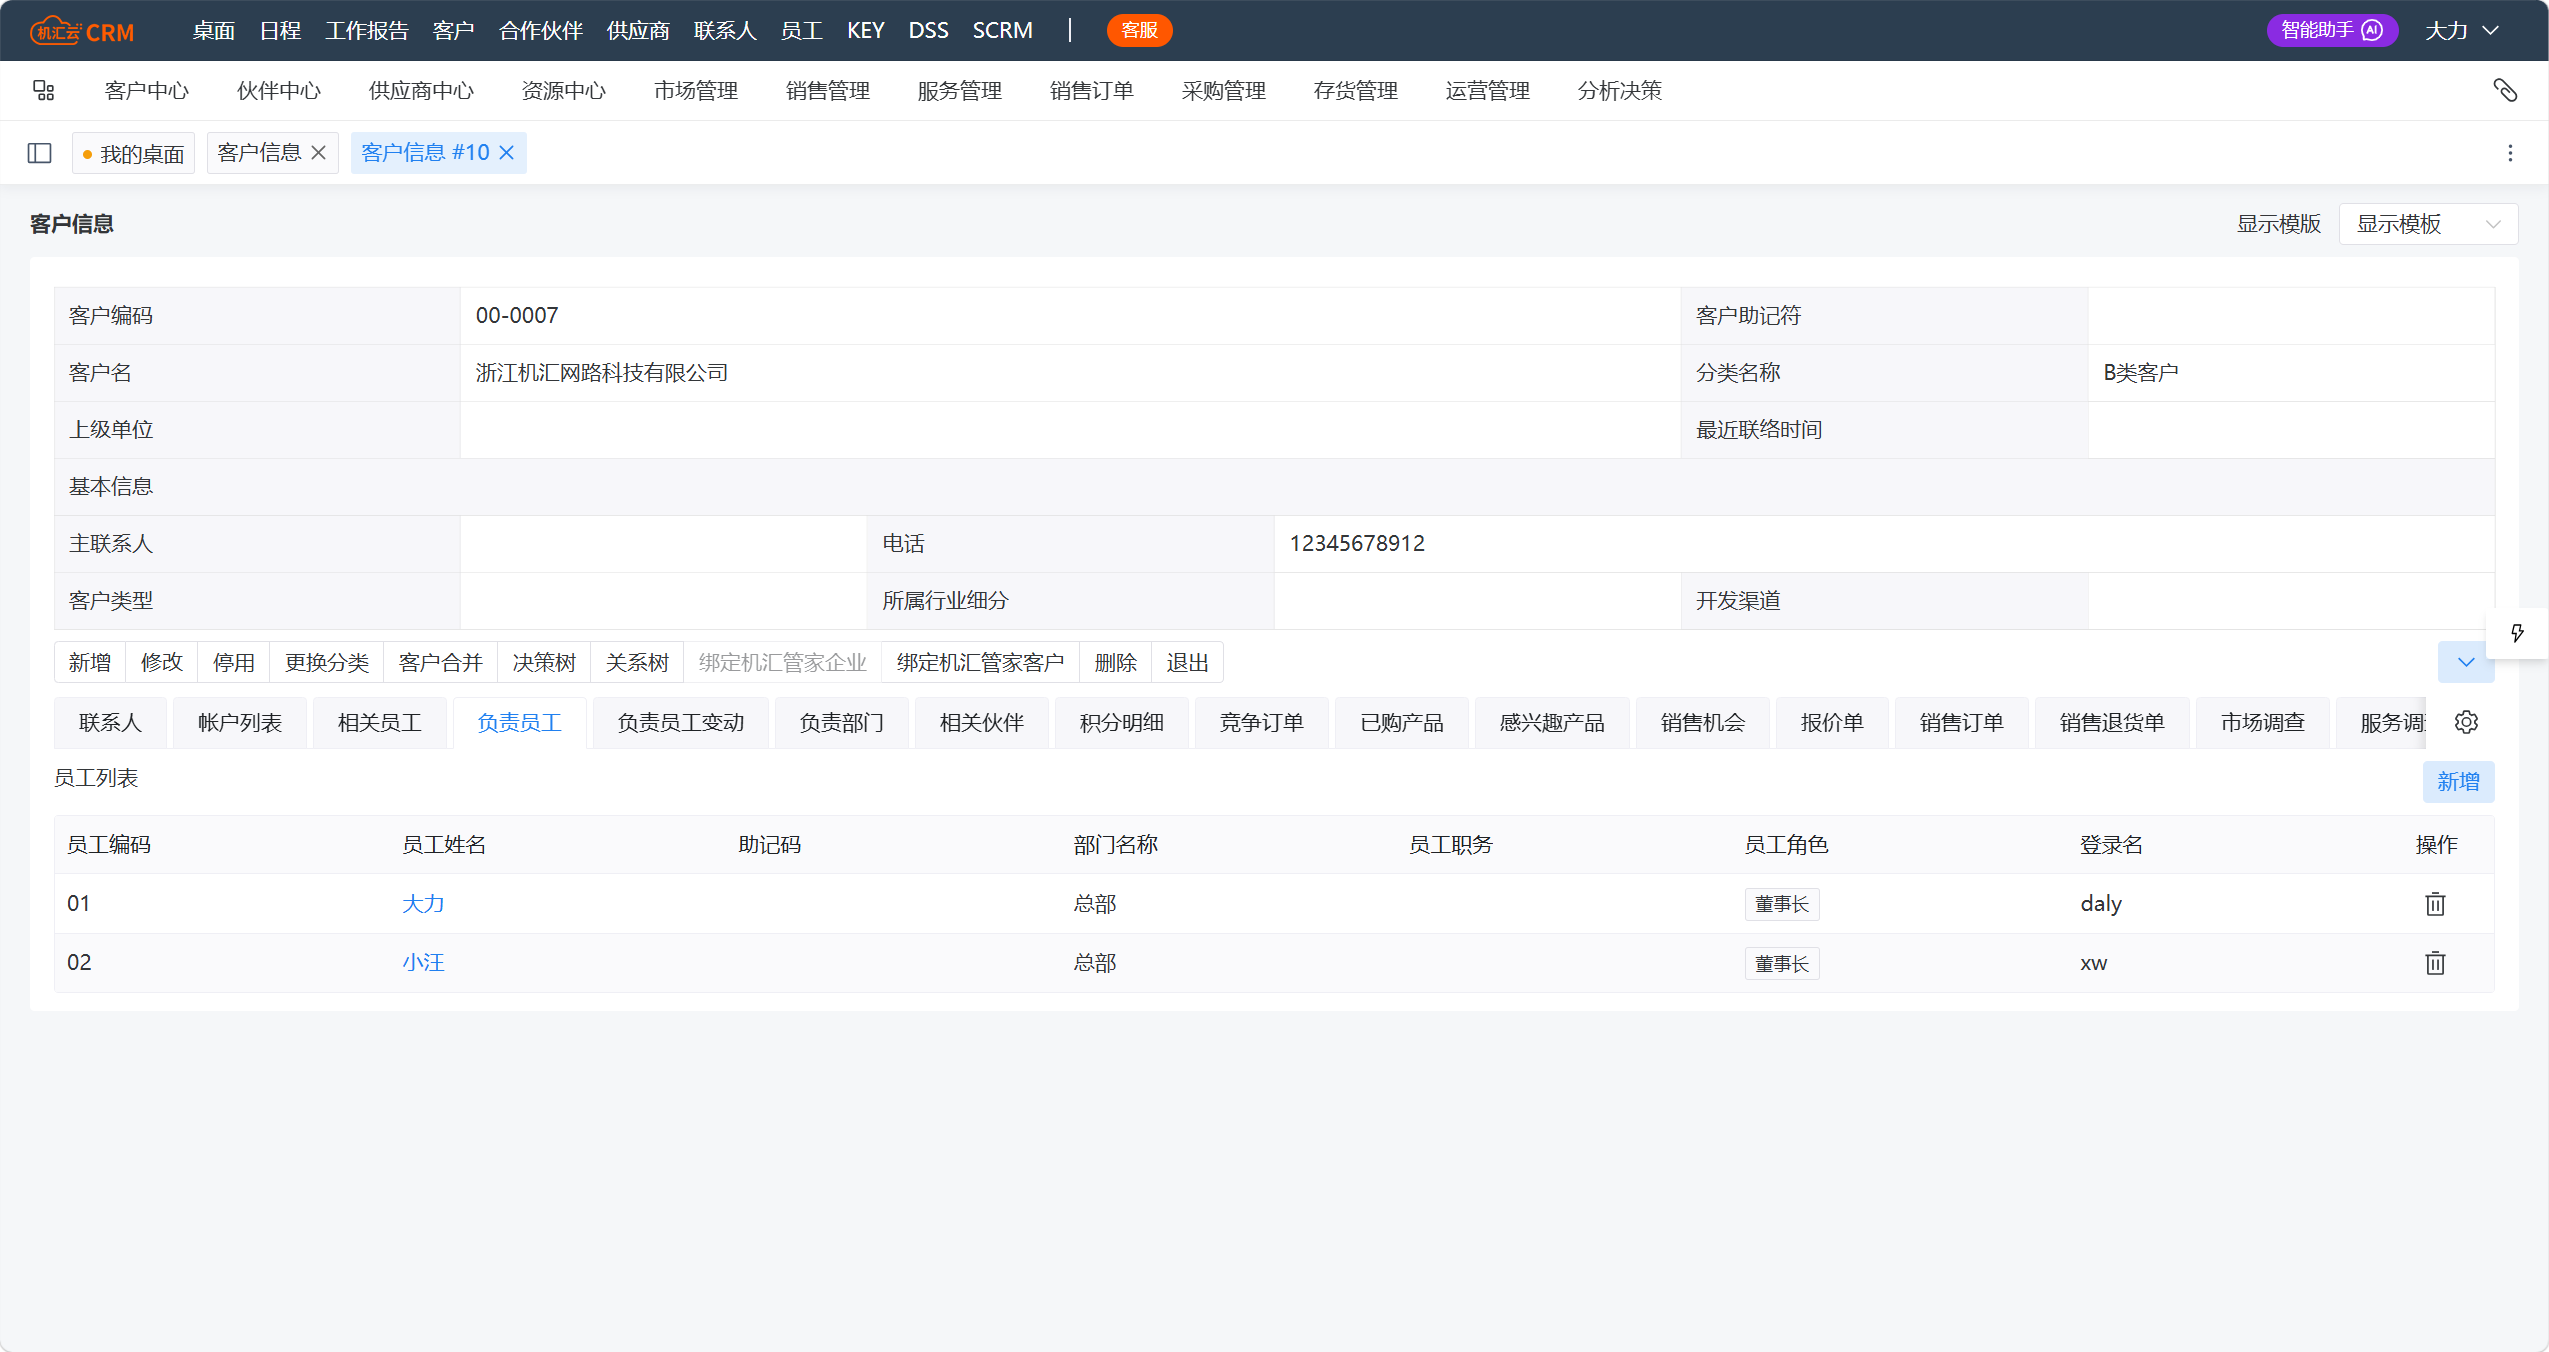The image size is (2549, 1352).
Task: Click the 更换分类 button
Action: coord(327,662)
